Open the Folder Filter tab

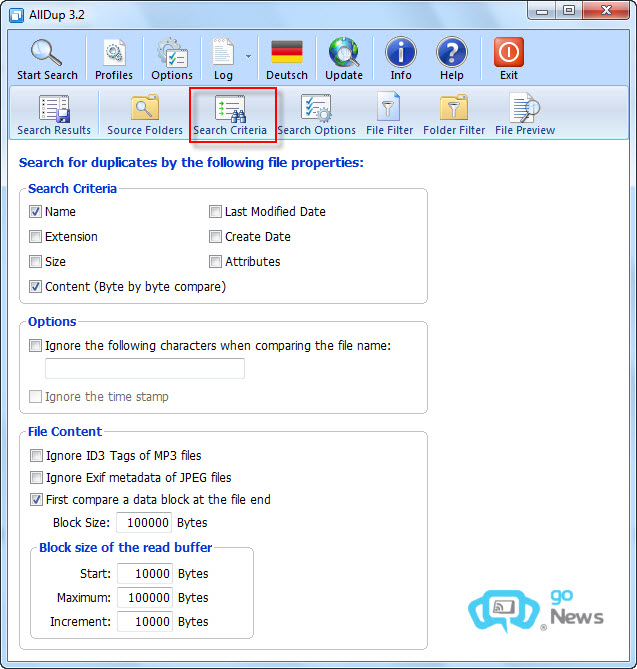(454, 115)
